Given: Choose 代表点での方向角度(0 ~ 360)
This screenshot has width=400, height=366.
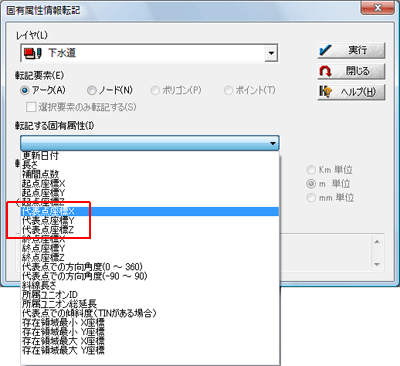Looking at the screenshot, I should [150, 267].
